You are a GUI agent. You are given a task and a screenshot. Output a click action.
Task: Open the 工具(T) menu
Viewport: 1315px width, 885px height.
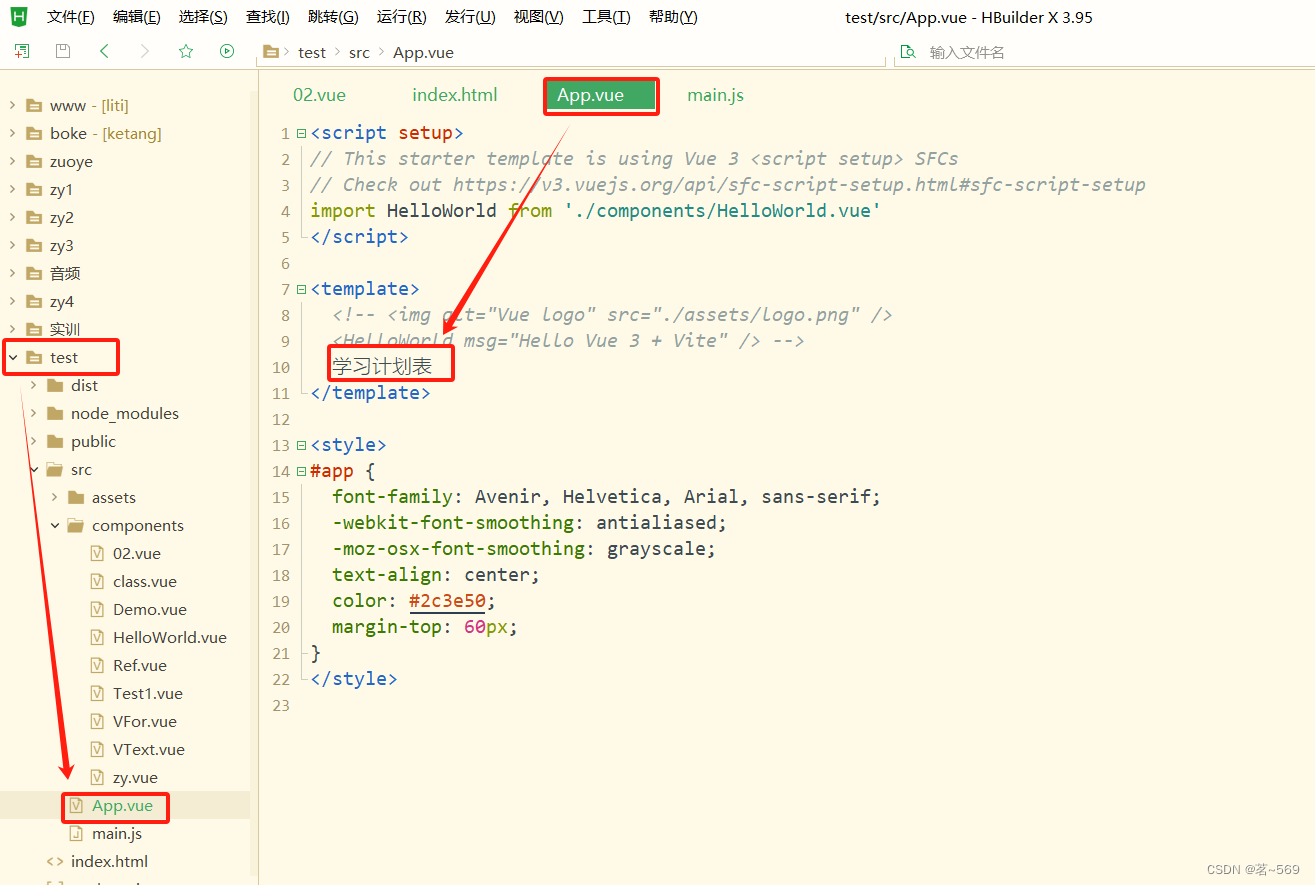point(606,17)
